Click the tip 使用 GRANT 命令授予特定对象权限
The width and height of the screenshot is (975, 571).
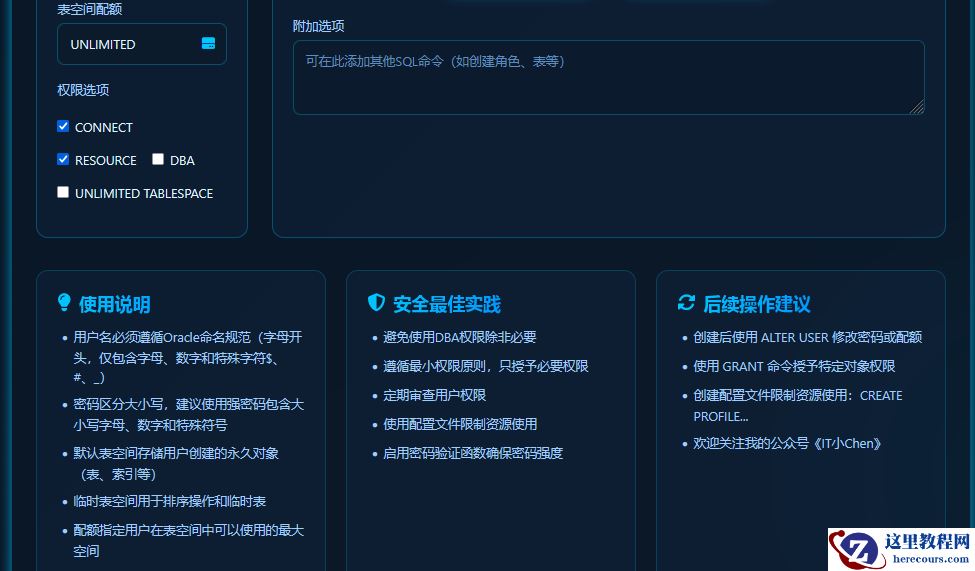(794, 366)
